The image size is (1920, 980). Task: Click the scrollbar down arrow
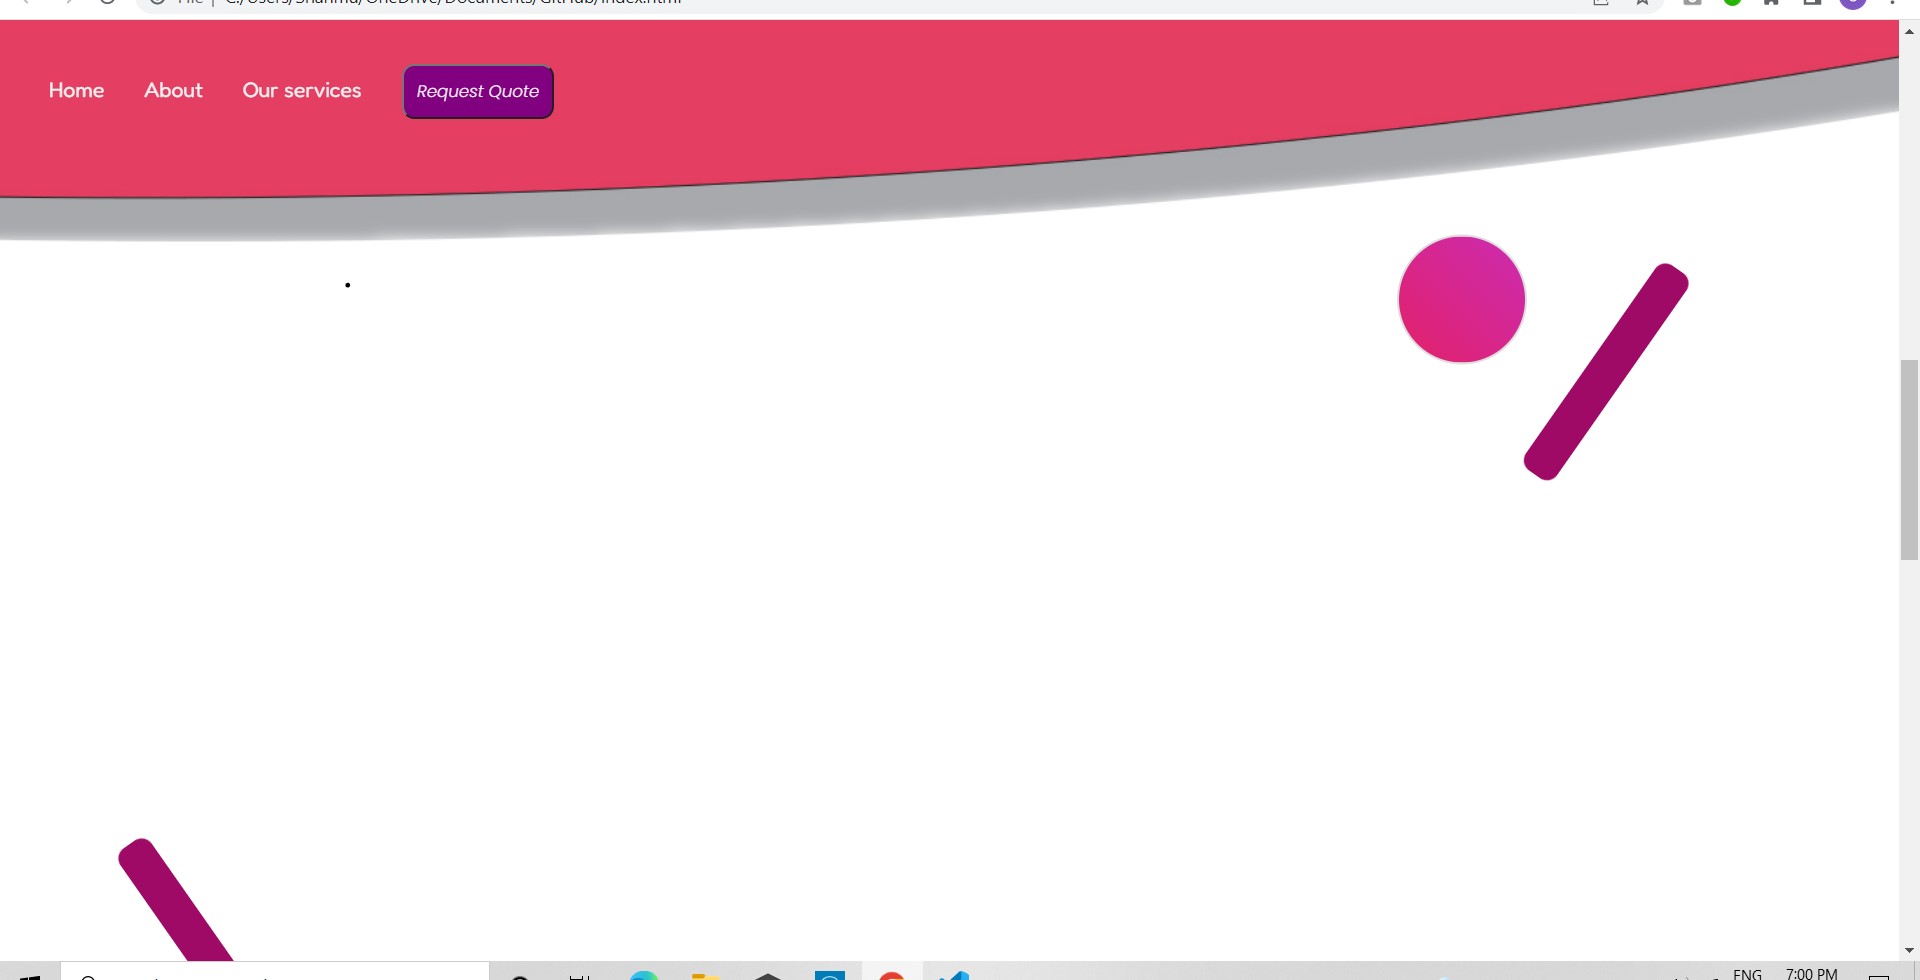point(1909,950)
